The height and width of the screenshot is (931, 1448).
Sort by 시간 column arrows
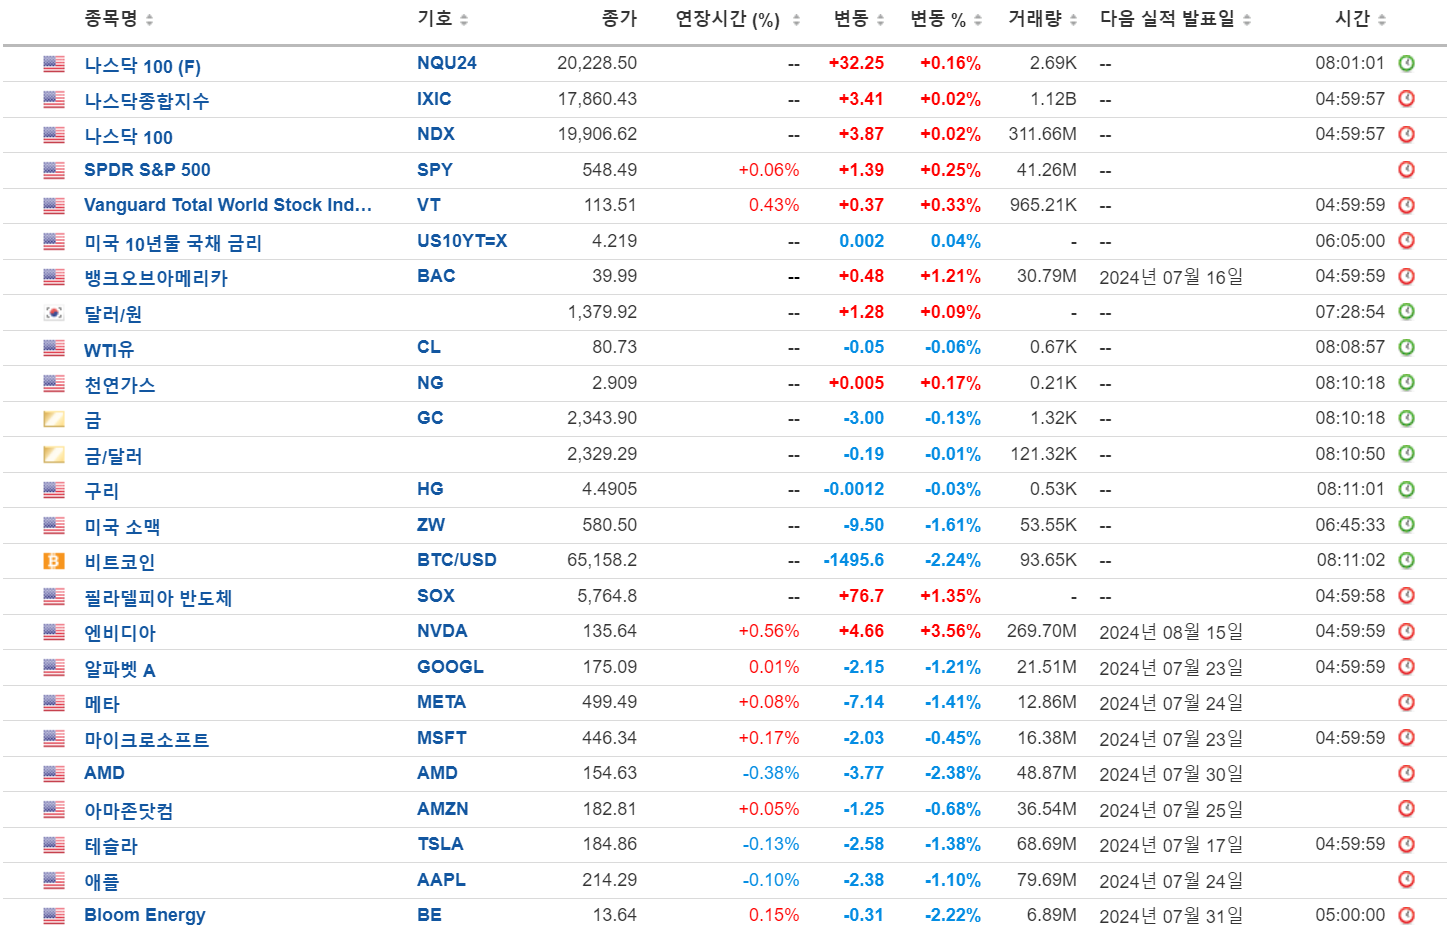click(1382, 20)
